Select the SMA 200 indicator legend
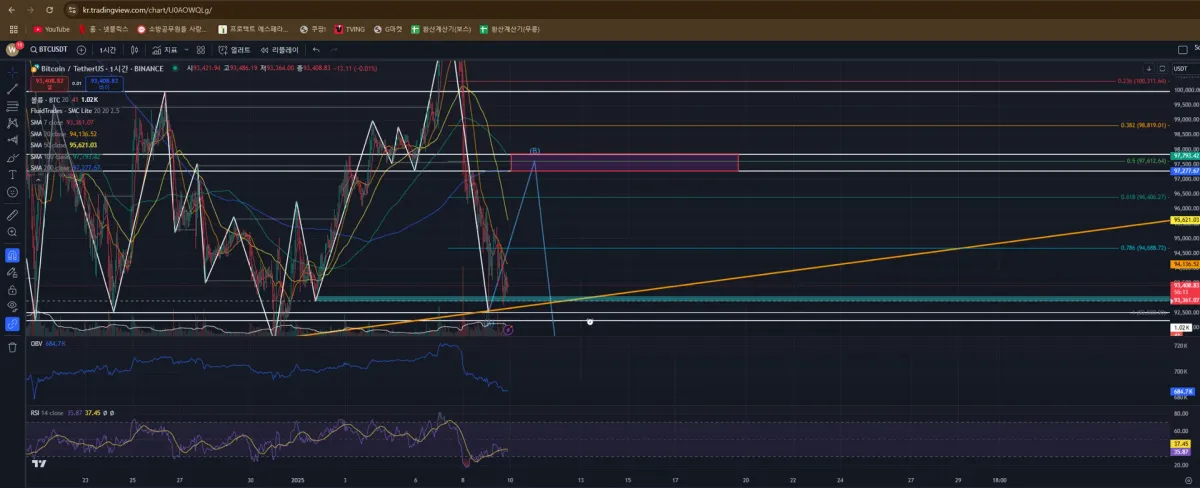This screenshot has height=488, width=1200. point(66,167)
